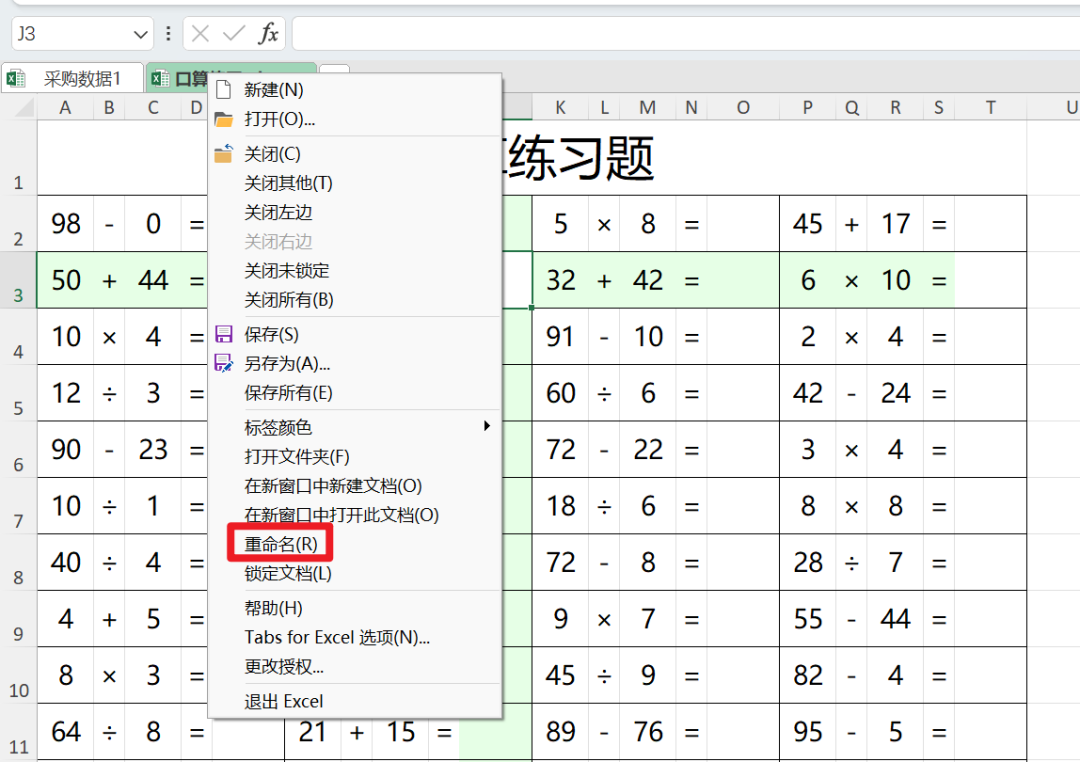The image size is (1080, 762).
Task: Select row 3 header
Action: [18, 280]
